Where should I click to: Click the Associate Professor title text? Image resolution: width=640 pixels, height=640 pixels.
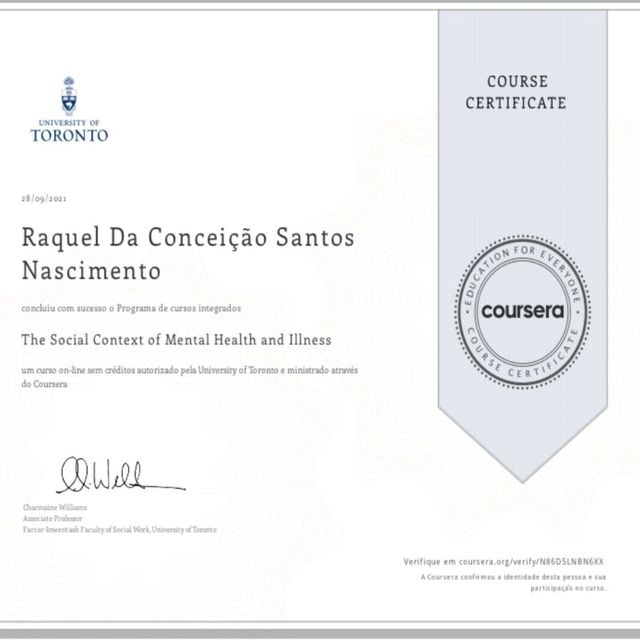(x=52, y=518)
